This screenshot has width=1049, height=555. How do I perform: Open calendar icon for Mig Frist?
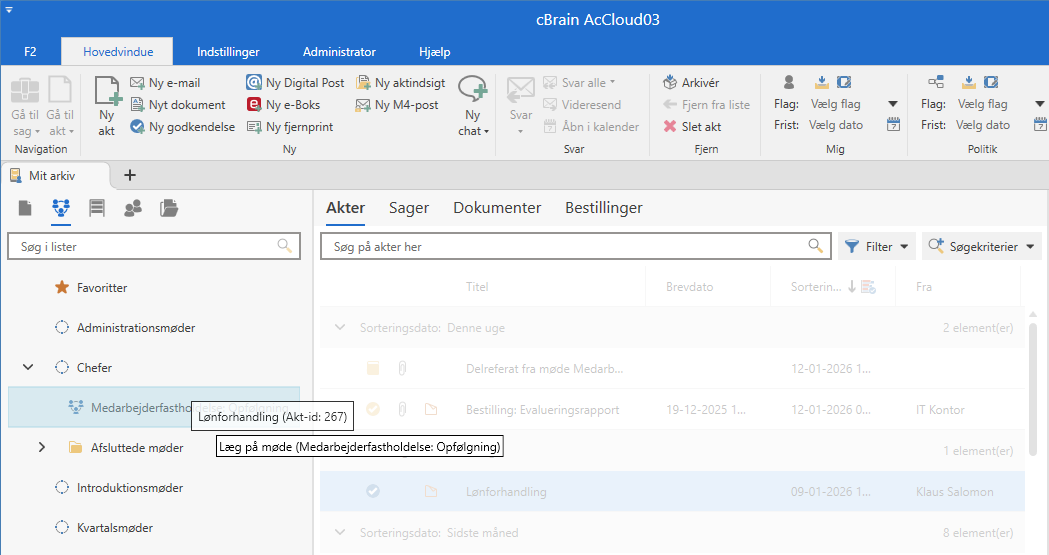(x=893, y=125)
